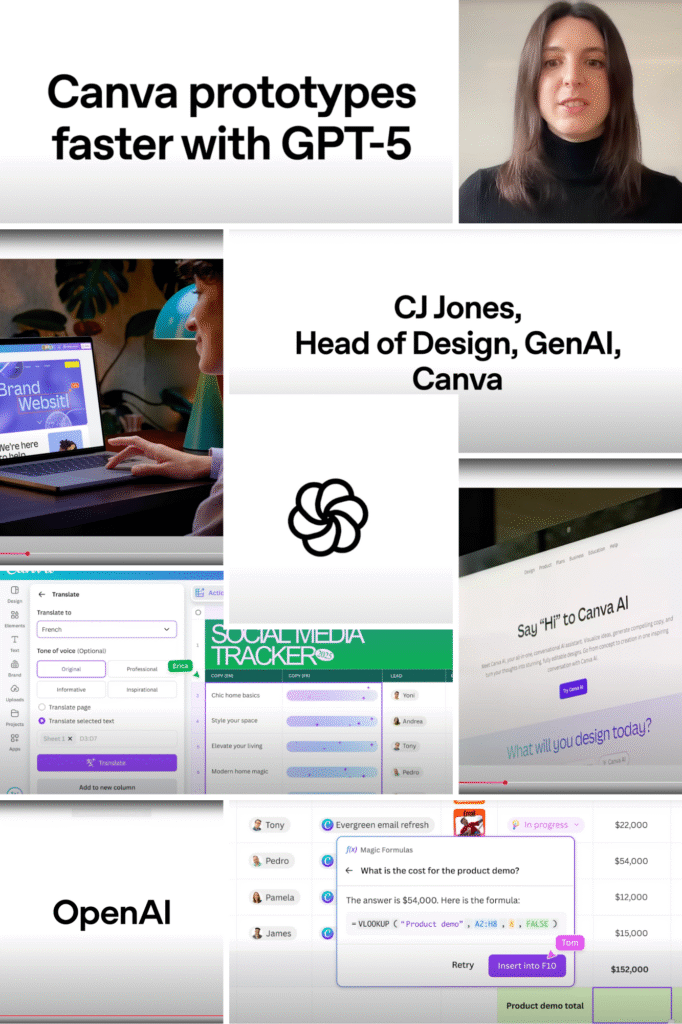The width and height of the screenshot is (682, 1024).
Task: Click the SOCIAL MEDIA TRACKER heading
Action: coord(286,645)
